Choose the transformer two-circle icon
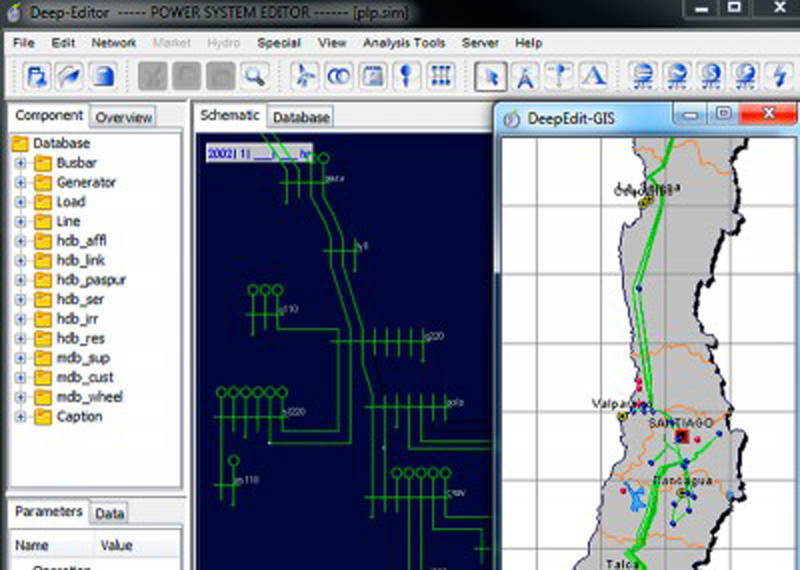The width and height of the screenshot is (800, 570). (340, 76)
